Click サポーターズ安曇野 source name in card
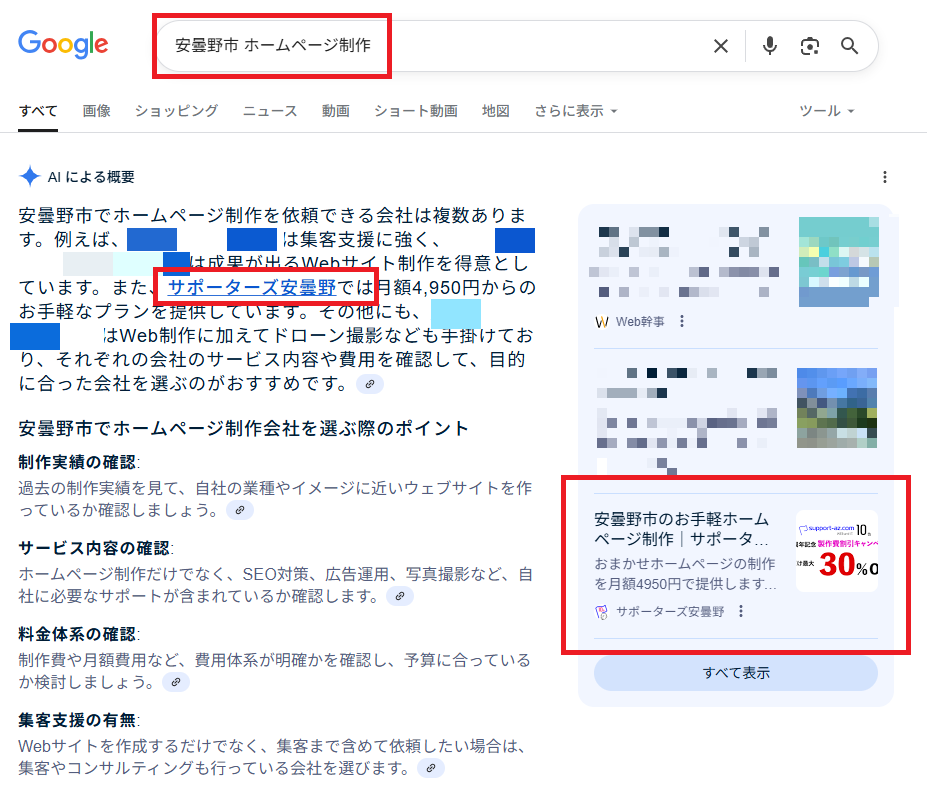Viewport: 927px width, 792px height. pos(670,612)
